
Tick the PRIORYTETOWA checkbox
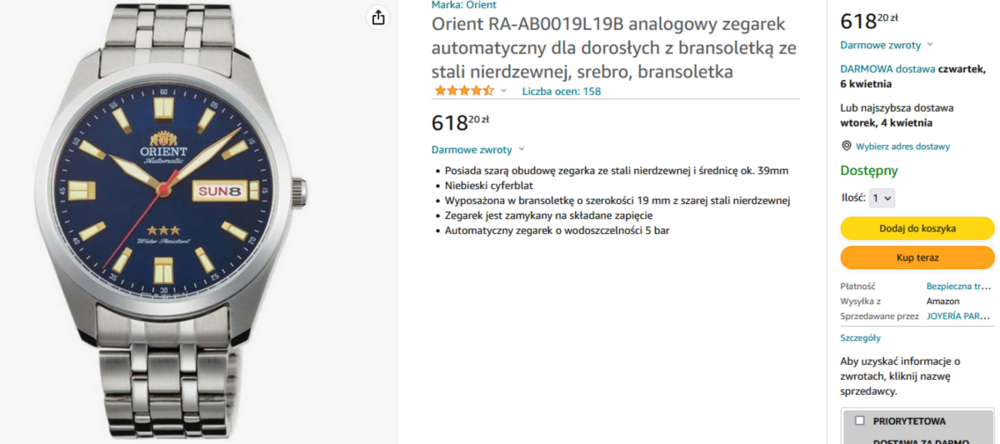point(859,421)
